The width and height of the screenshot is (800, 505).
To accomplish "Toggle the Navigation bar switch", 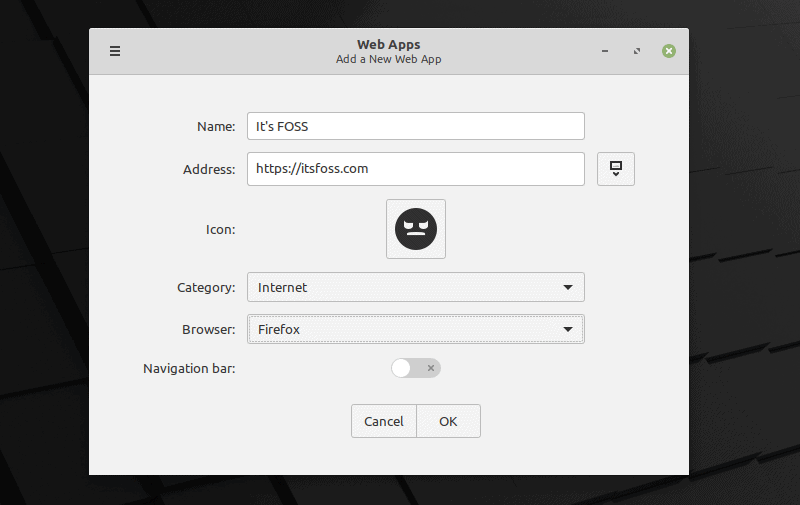I will [x=416, y=368].
